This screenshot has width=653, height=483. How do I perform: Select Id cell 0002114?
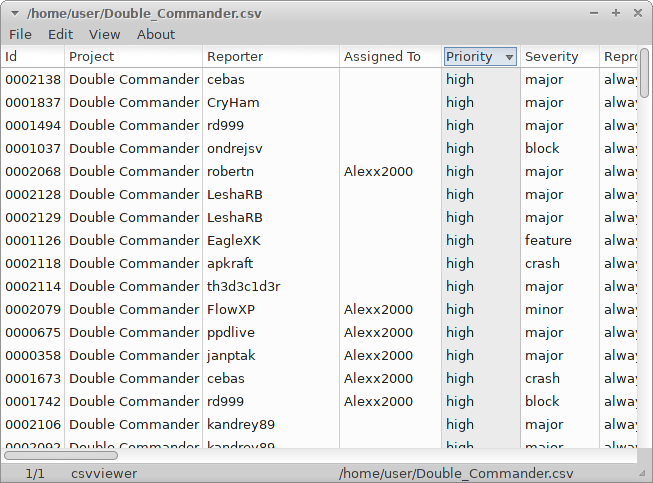[33, 286]
